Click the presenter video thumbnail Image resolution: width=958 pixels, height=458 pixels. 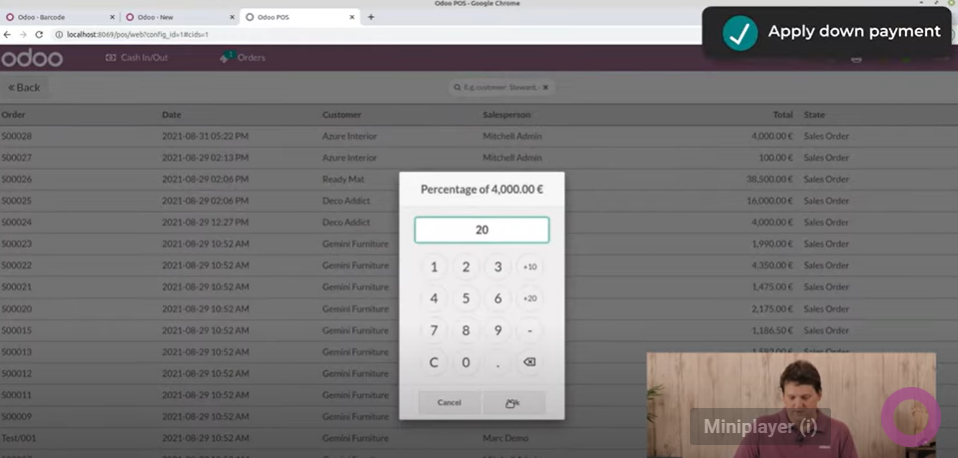[x=791, y=405]
